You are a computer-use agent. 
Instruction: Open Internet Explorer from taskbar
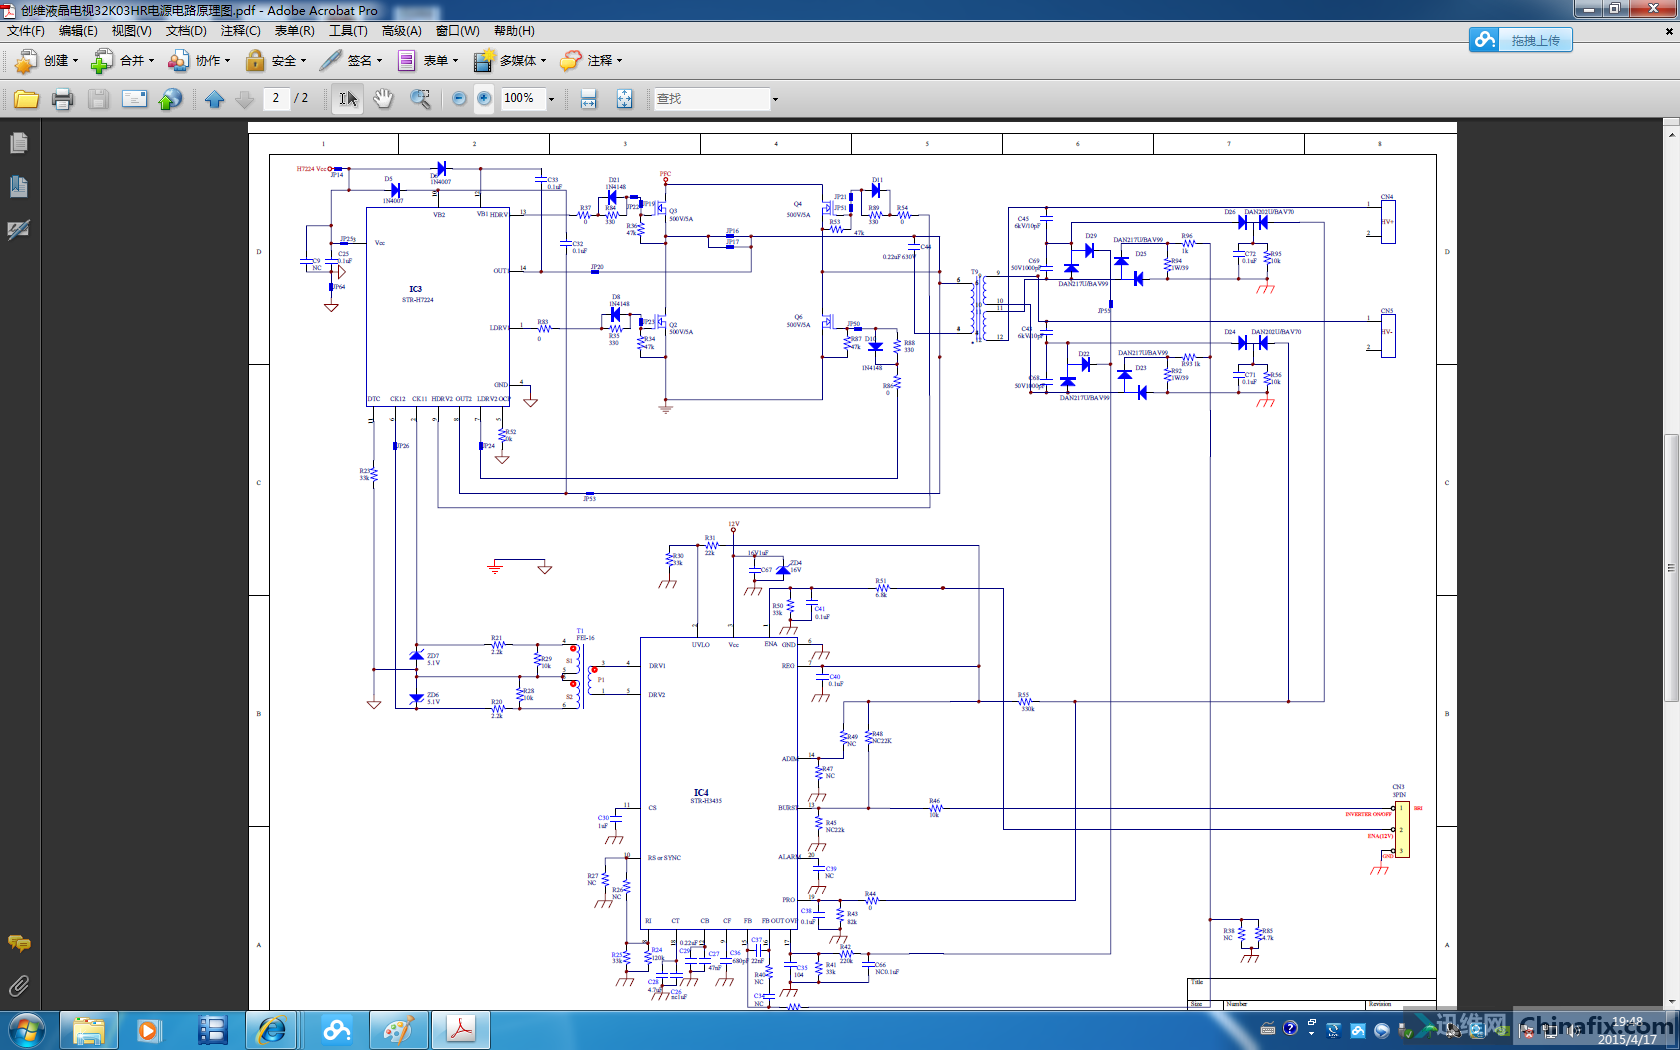tap(272, 1030)
